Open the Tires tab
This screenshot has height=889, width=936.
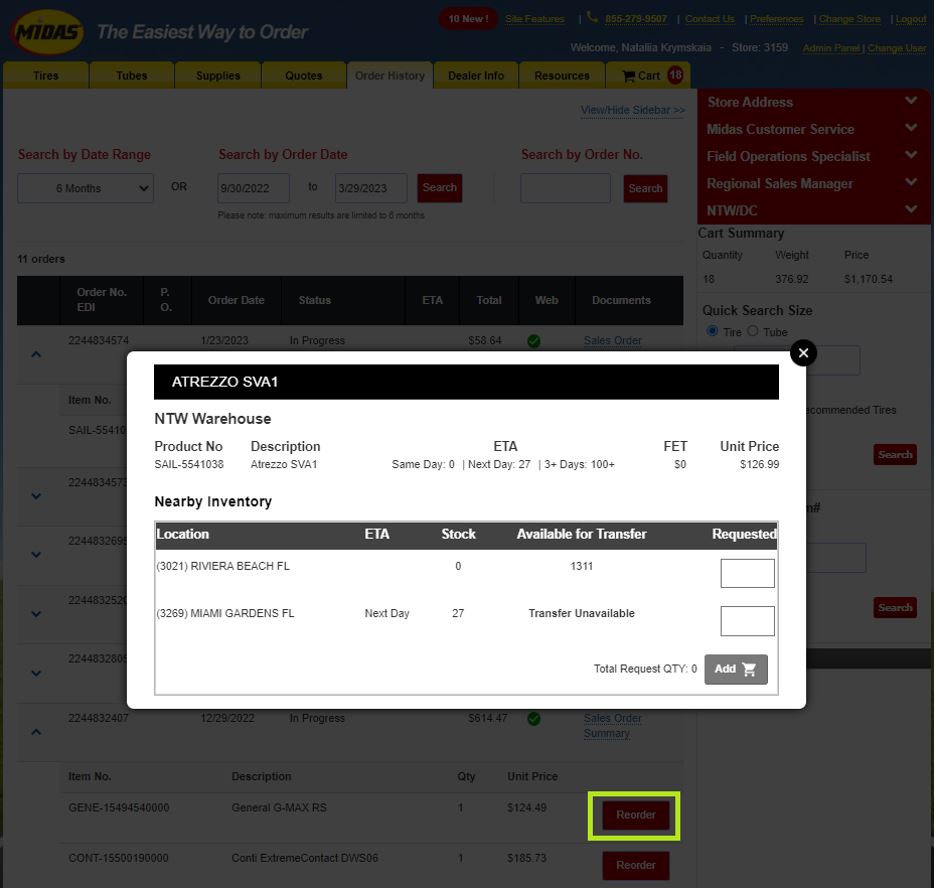click(x=46, y=75)
